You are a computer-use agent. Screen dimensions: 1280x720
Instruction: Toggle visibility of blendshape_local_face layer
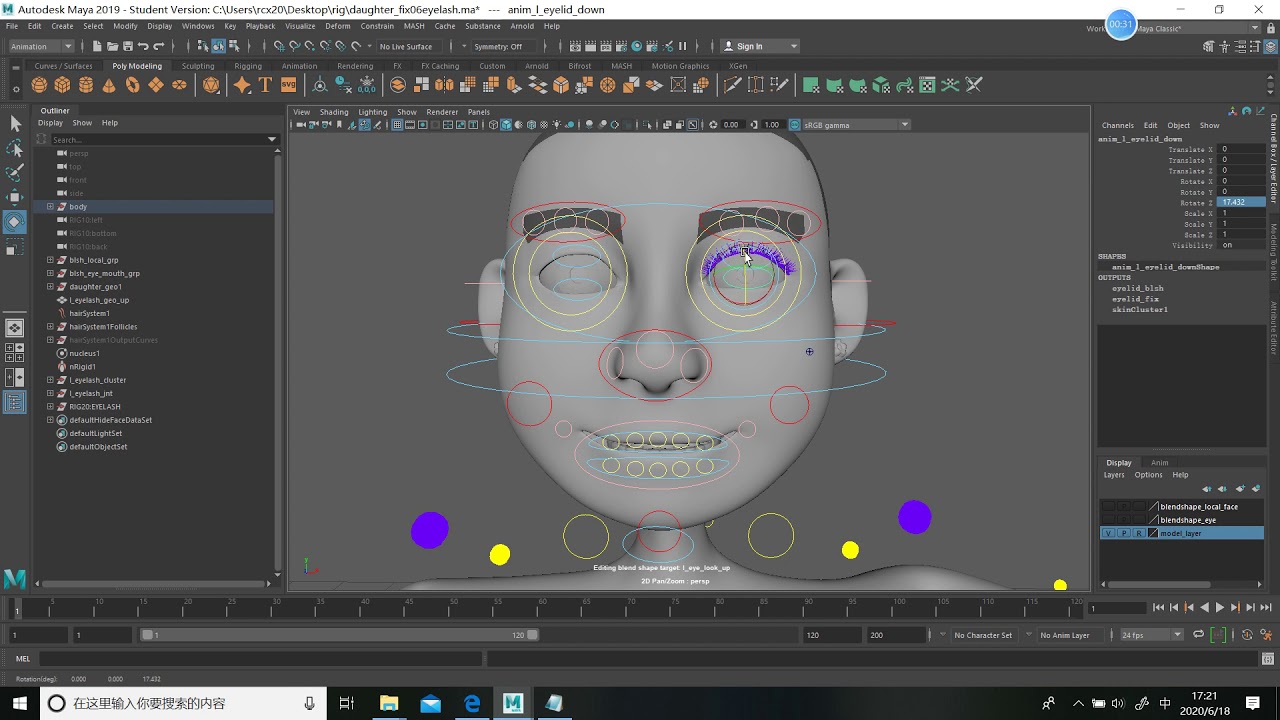point(1108,507)
